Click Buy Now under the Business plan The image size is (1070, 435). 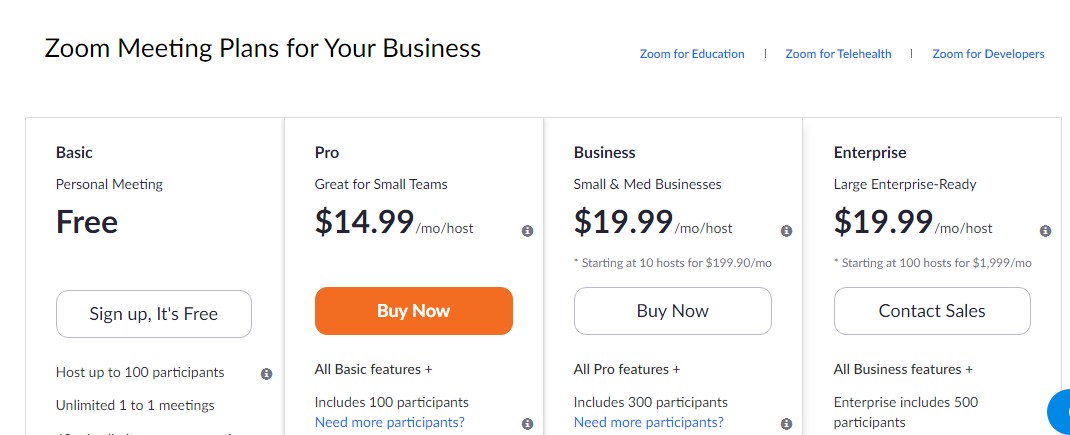(672, 311)
